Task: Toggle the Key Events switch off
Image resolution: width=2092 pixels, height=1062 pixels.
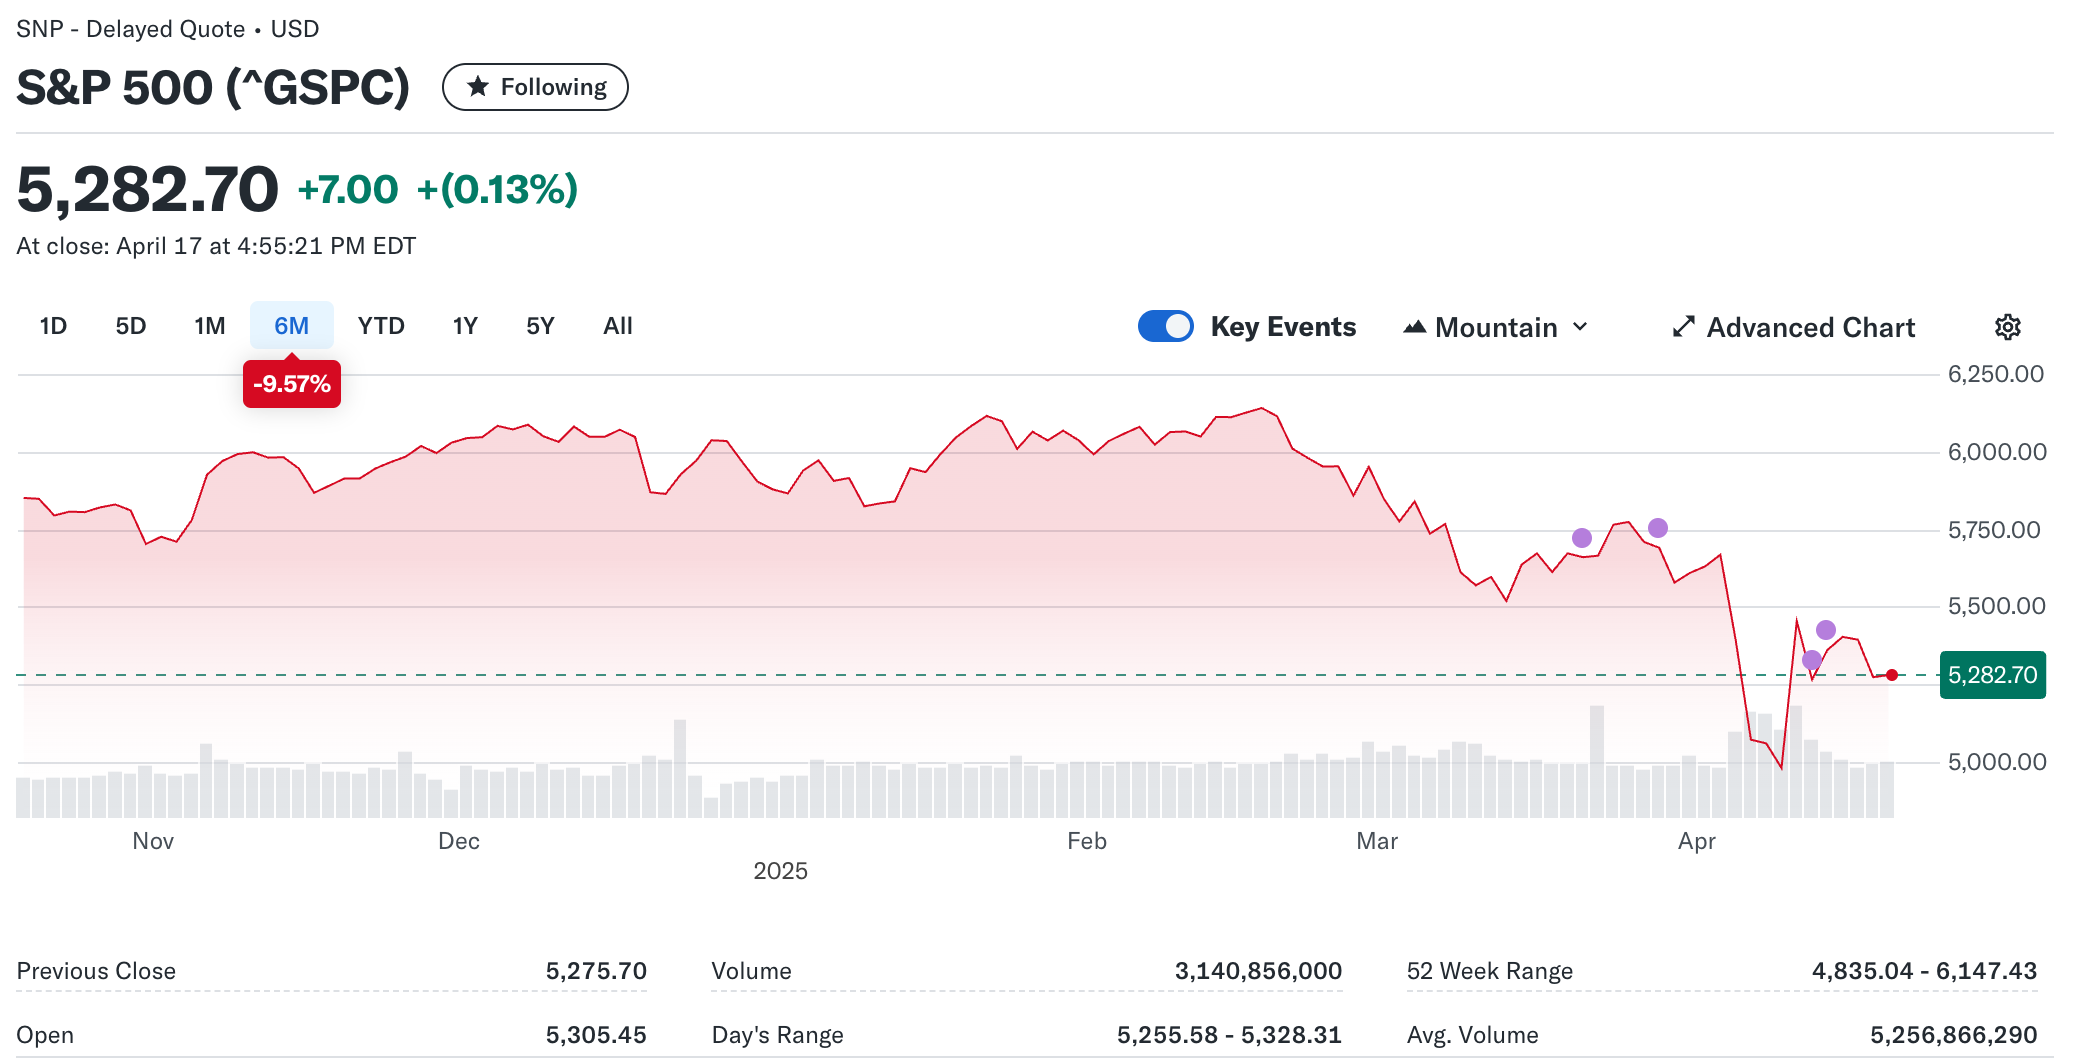Action: pyautogui.click(x=1165, y=327)
